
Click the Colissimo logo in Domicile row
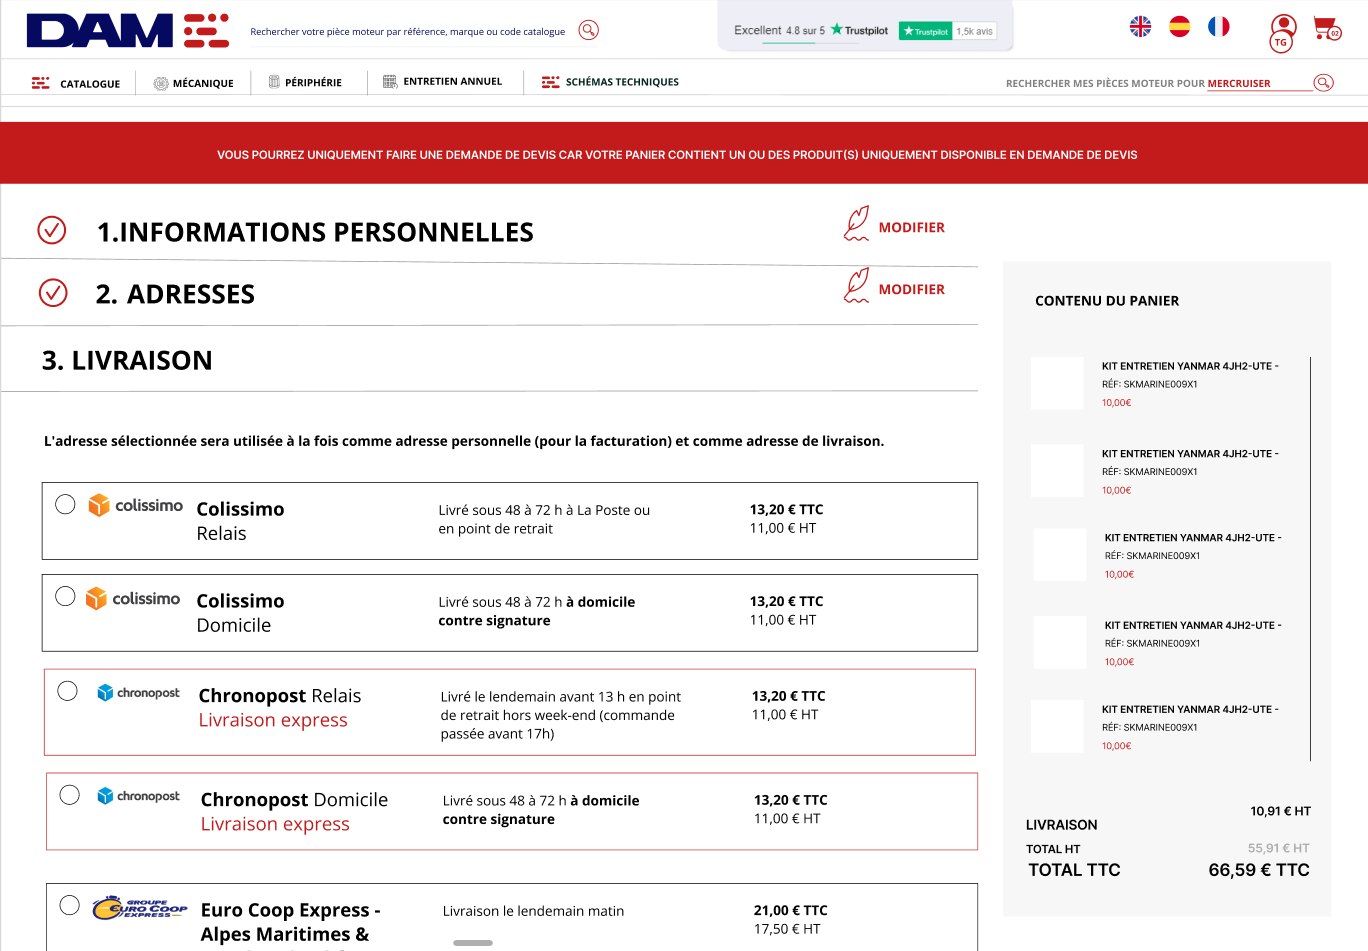tap(133, 598)
